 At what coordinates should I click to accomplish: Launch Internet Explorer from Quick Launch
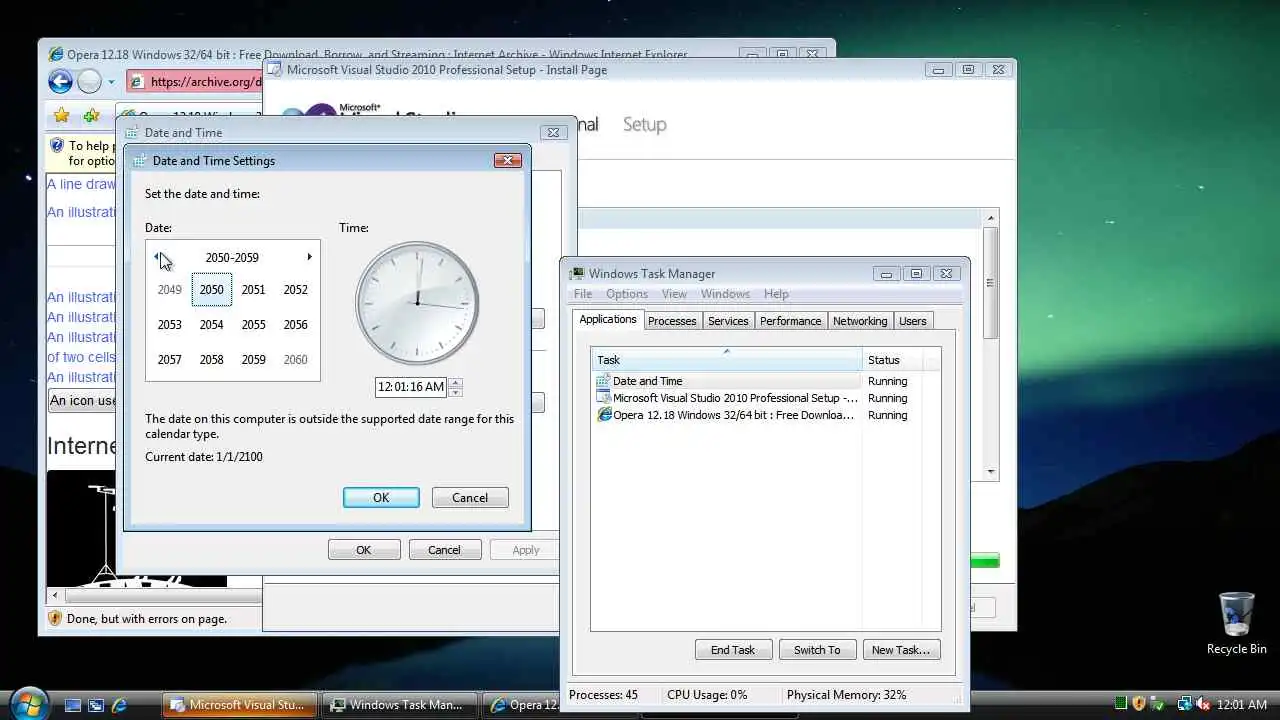119,705
